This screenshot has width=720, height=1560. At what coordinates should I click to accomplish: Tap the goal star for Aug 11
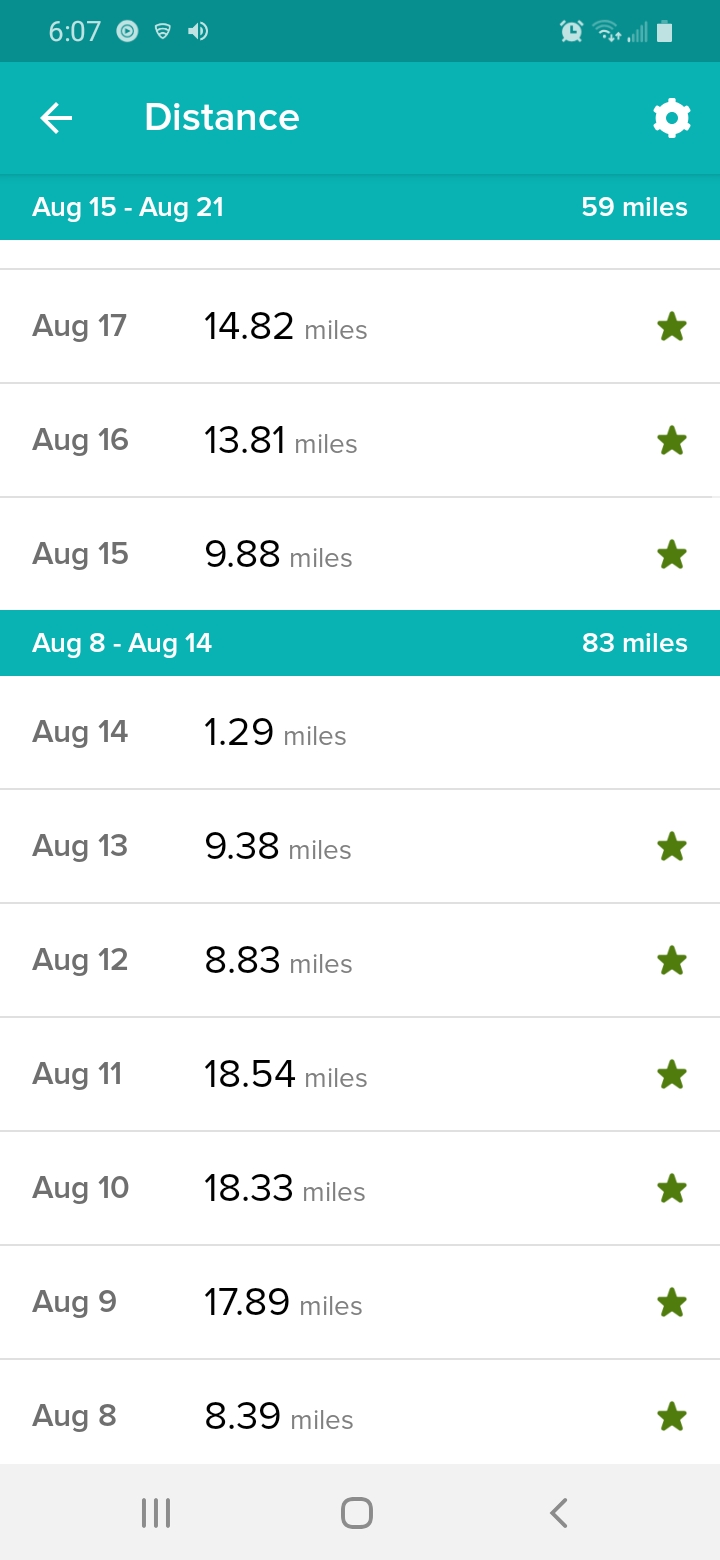[671, 1075]
